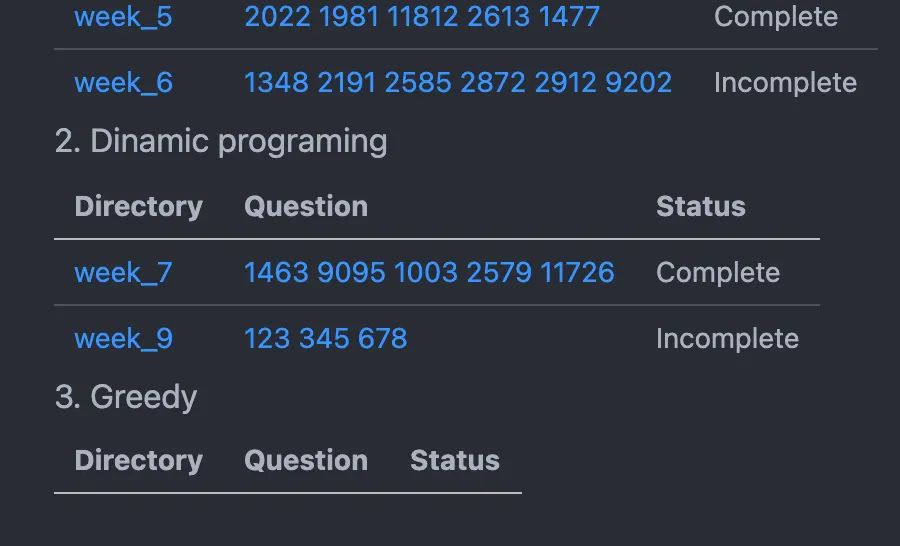Open question 345 link
Image resolution: width=900 pixels, height=546 pixels.
pyautogui.click(x=324, y=338)
